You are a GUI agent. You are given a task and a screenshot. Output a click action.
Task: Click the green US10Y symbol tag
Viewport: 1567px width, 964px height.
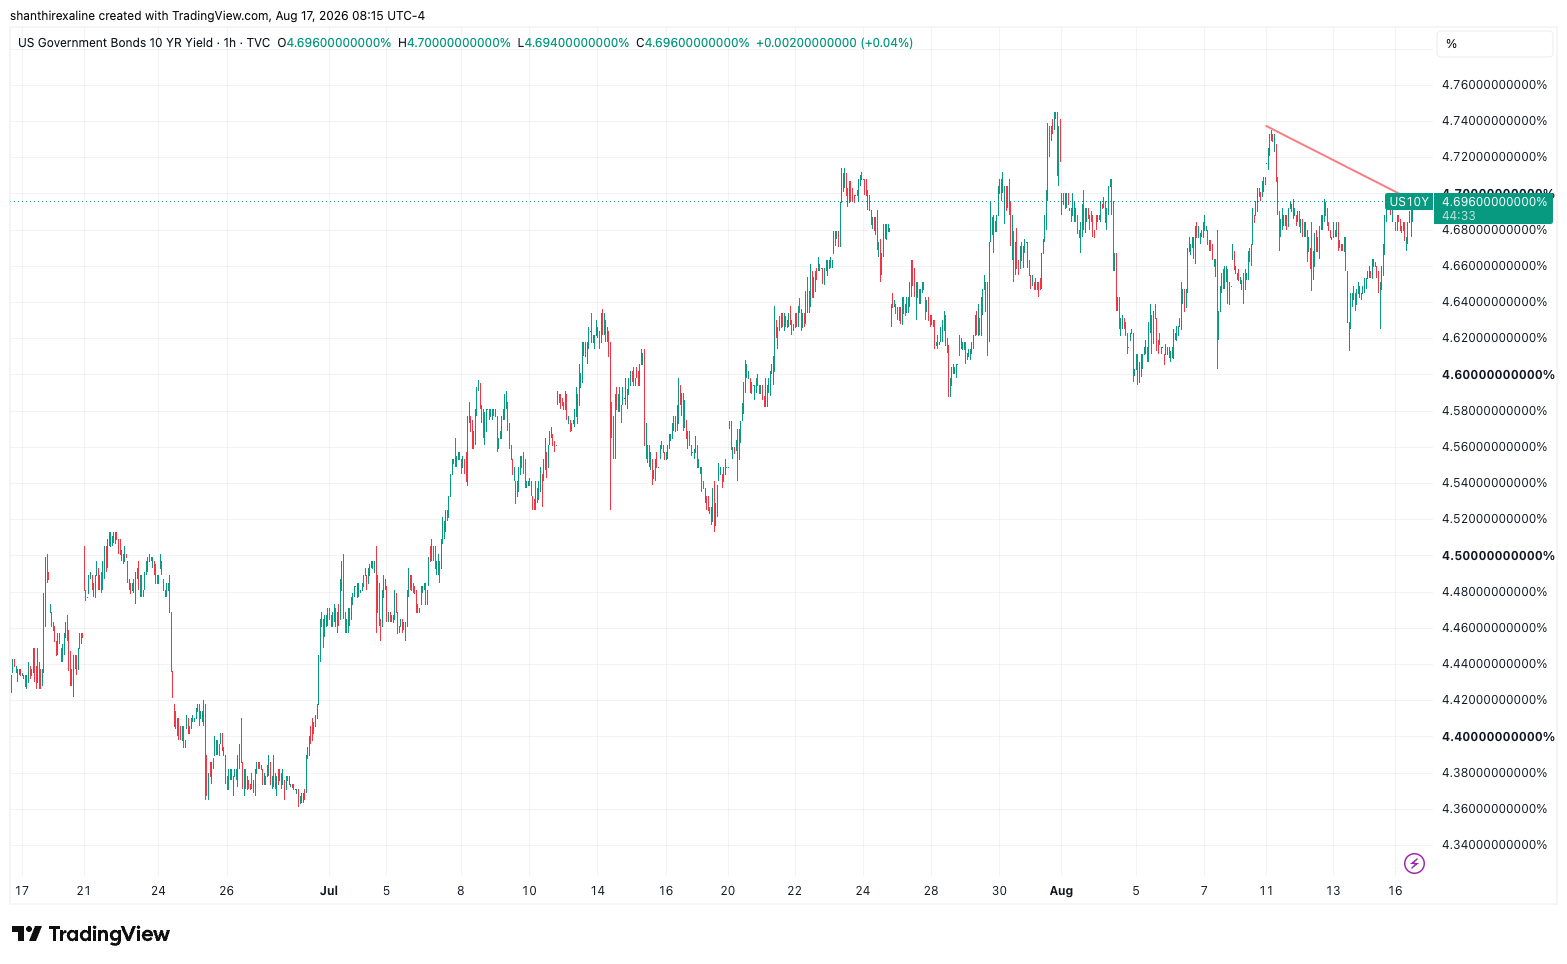pyautogui.click(x=1409, y=202)
